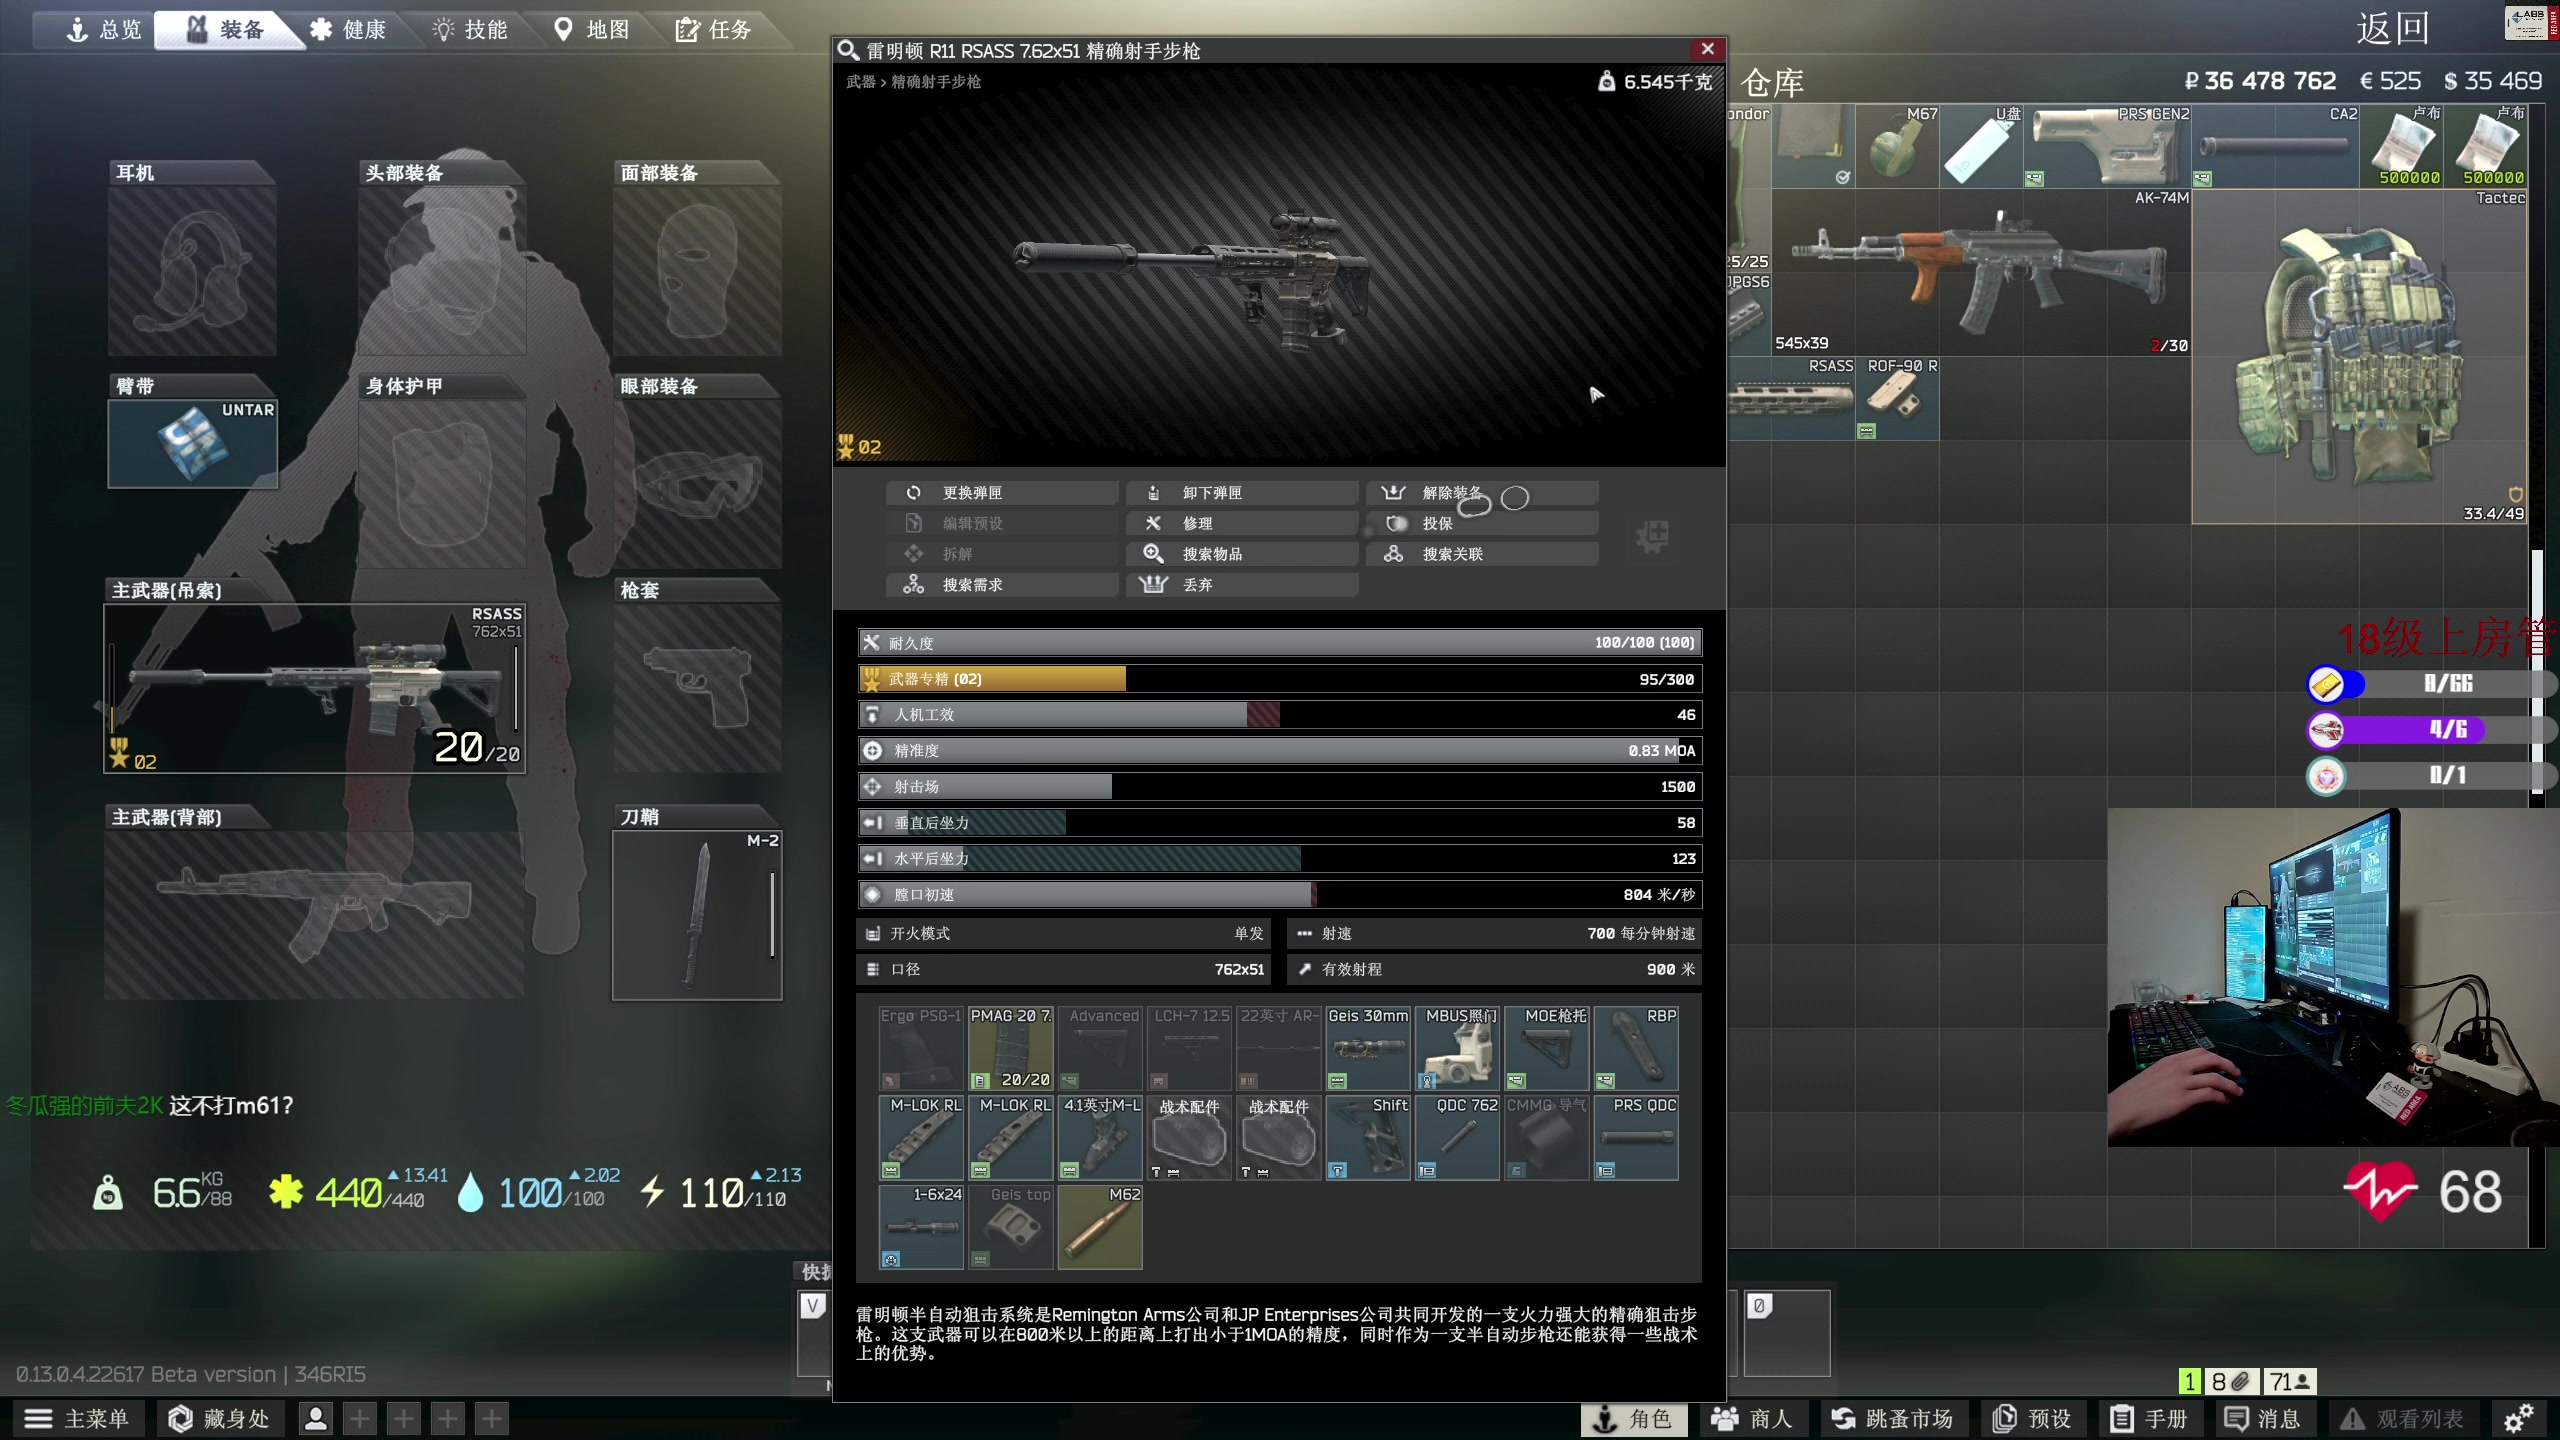Select the Ergo PSG-1 pistol grip mod
The image size is (2560, 1440).
pos(921,1048)
